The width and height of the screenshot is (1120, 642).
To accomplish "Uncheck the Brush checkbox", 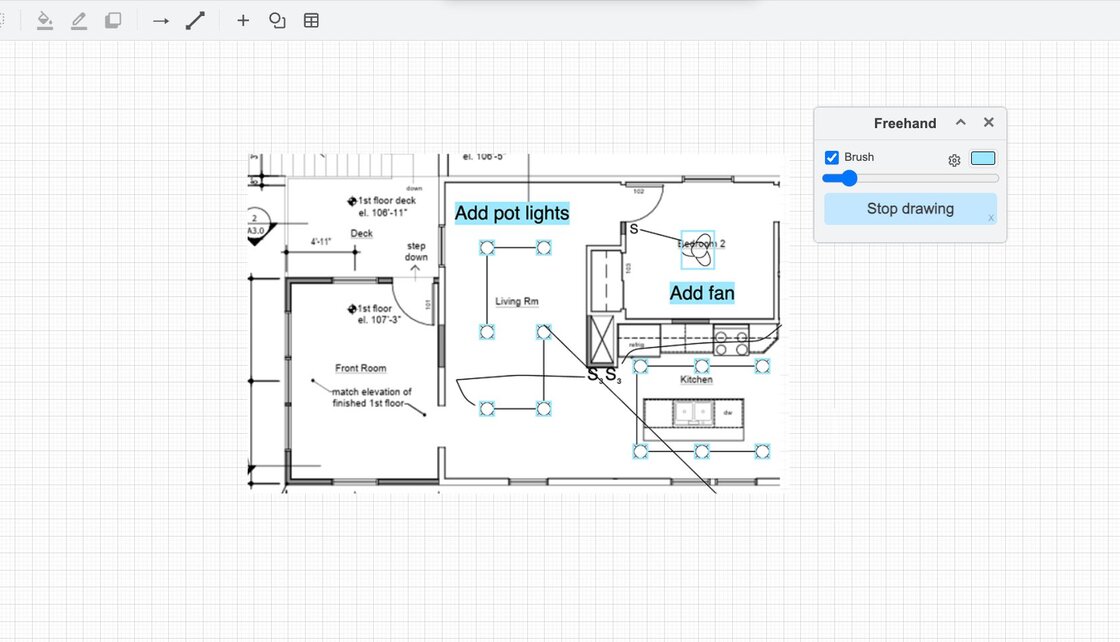I will pos(832,158).
